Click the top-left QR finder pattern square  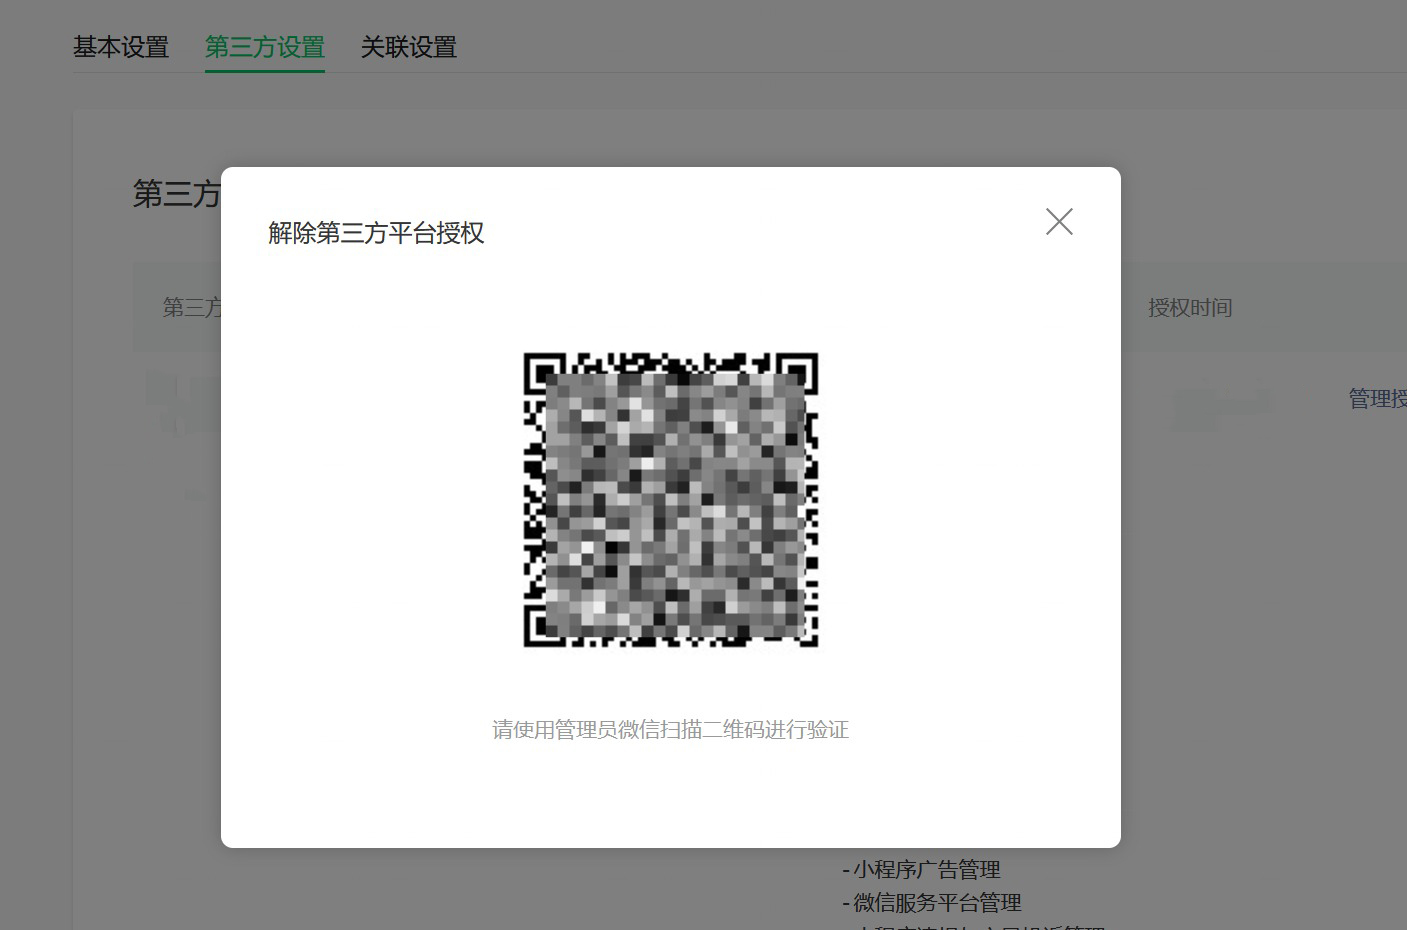click(541, 370)
